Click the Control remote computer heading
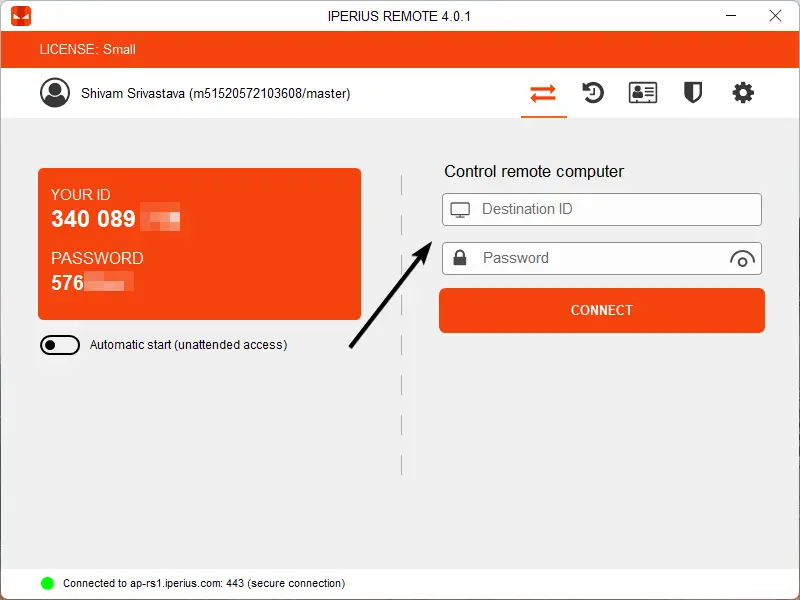Screen dimensions: 800x600 tap(534, 171)
